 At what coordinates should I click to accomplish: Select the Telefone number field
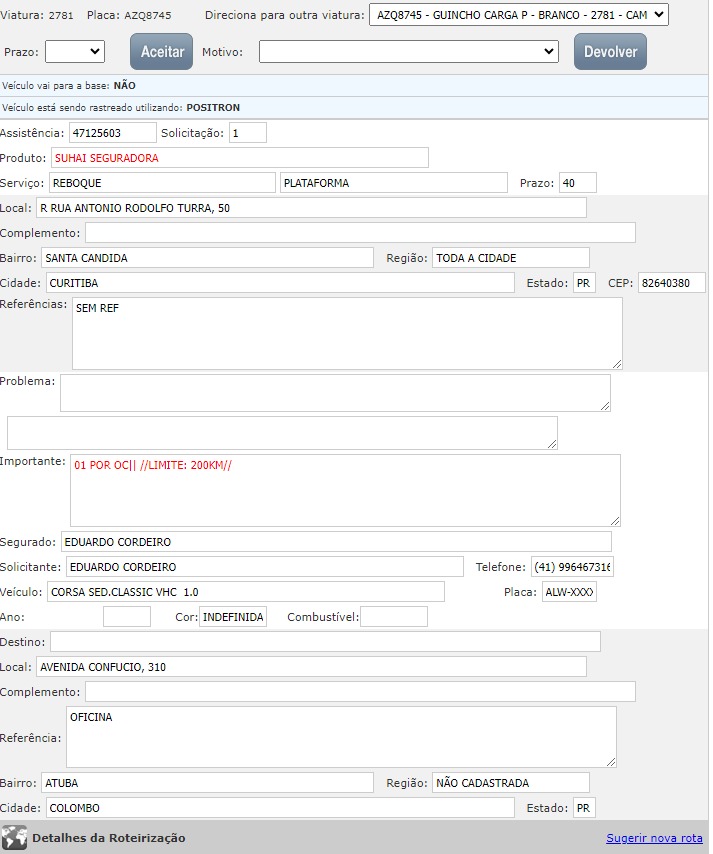pyautogui.click(x=572, y=567)
